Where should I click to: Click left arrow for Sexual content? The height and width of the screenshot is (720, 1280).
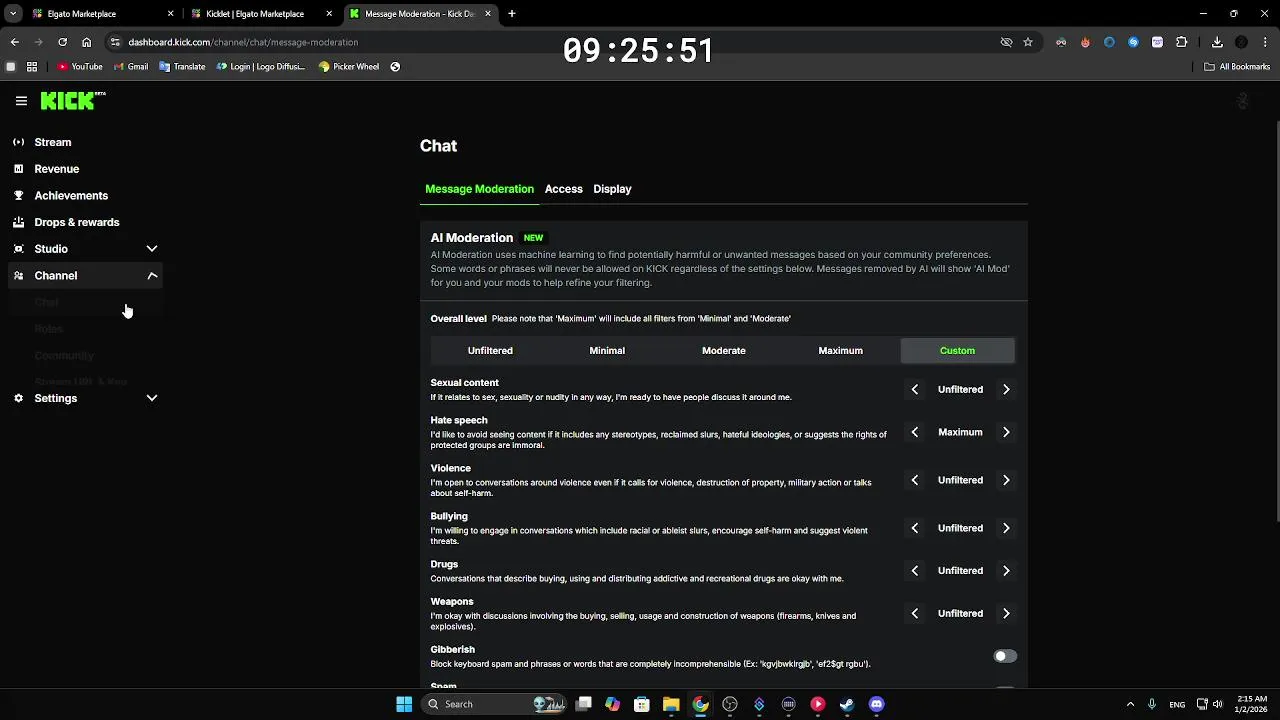[914, 389]
